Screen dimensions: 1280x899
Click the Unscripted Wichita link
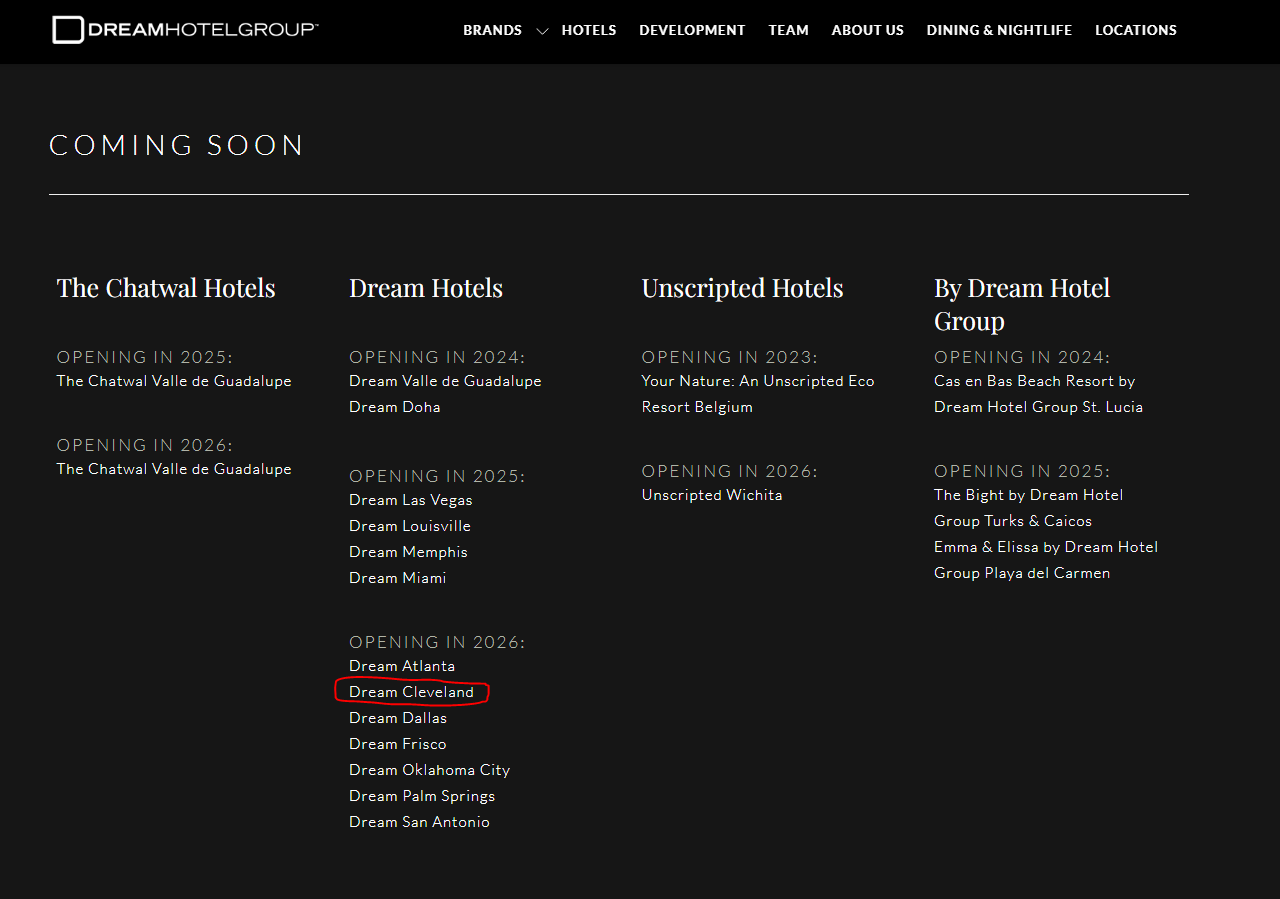click(712, 495)
